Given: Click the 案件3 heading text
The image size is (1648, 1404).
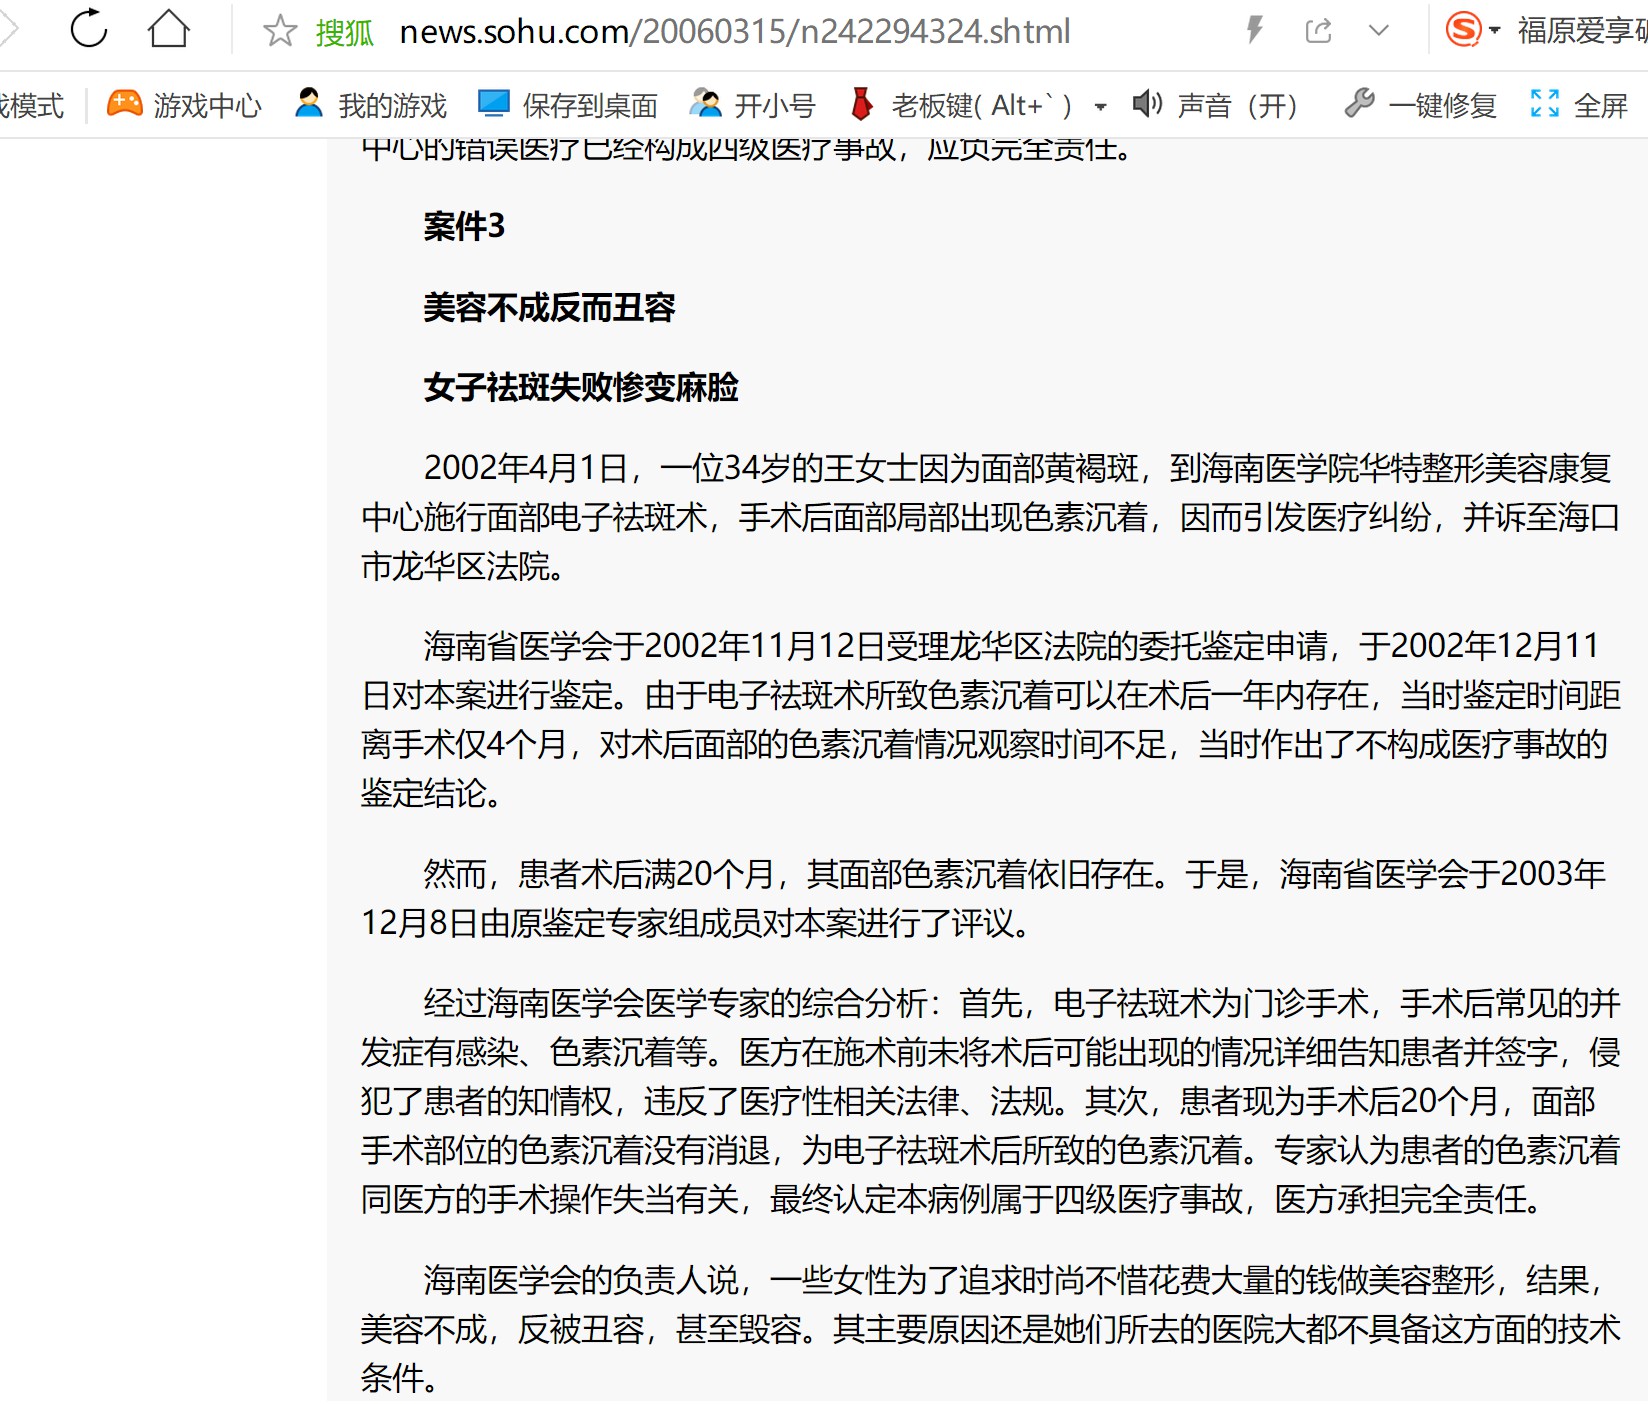Looking at the screenshot, I should pyautogui.click(x=464, y=227).
